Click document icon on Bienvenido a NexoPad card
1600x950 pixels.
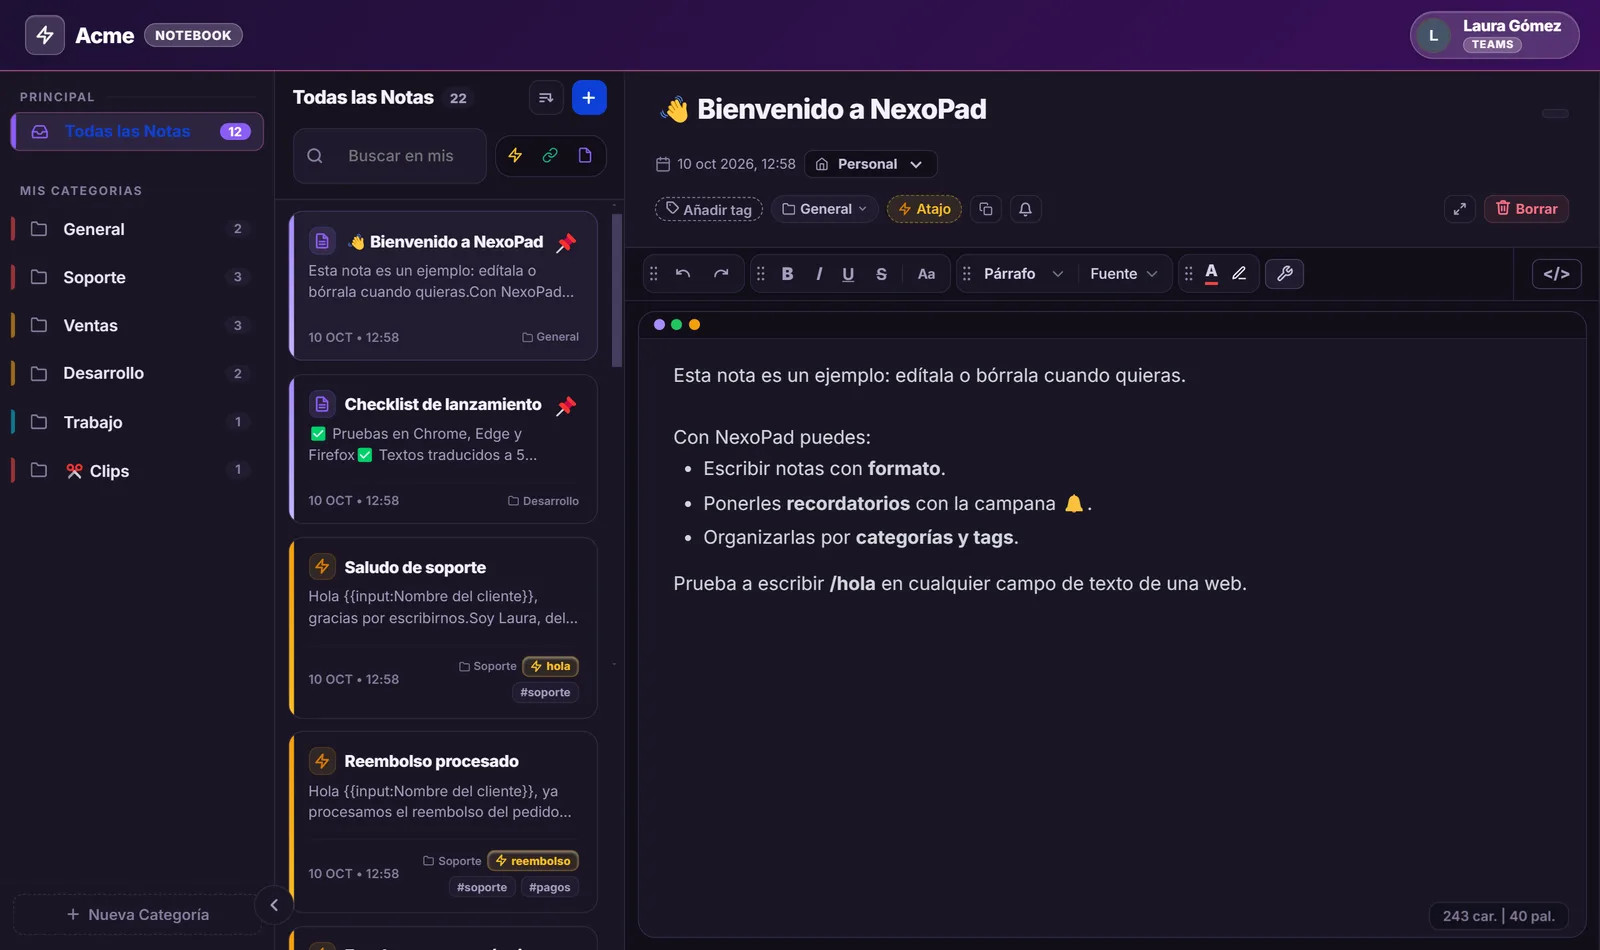tap(322, 241)
